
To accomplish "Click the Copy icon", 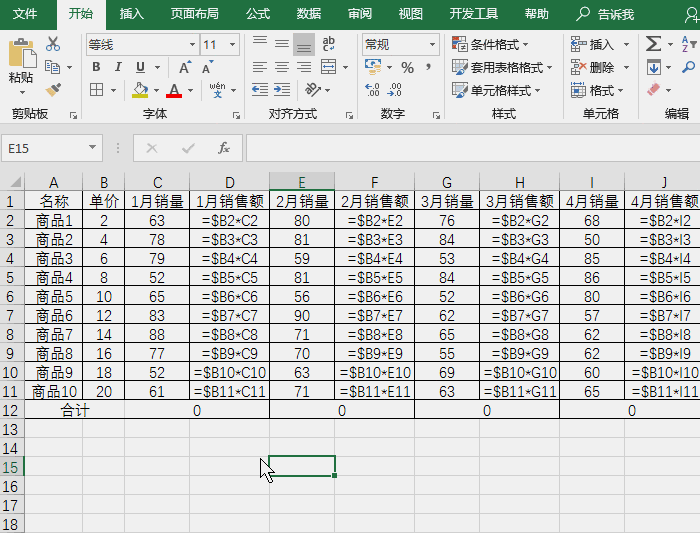I will [53, 67].
